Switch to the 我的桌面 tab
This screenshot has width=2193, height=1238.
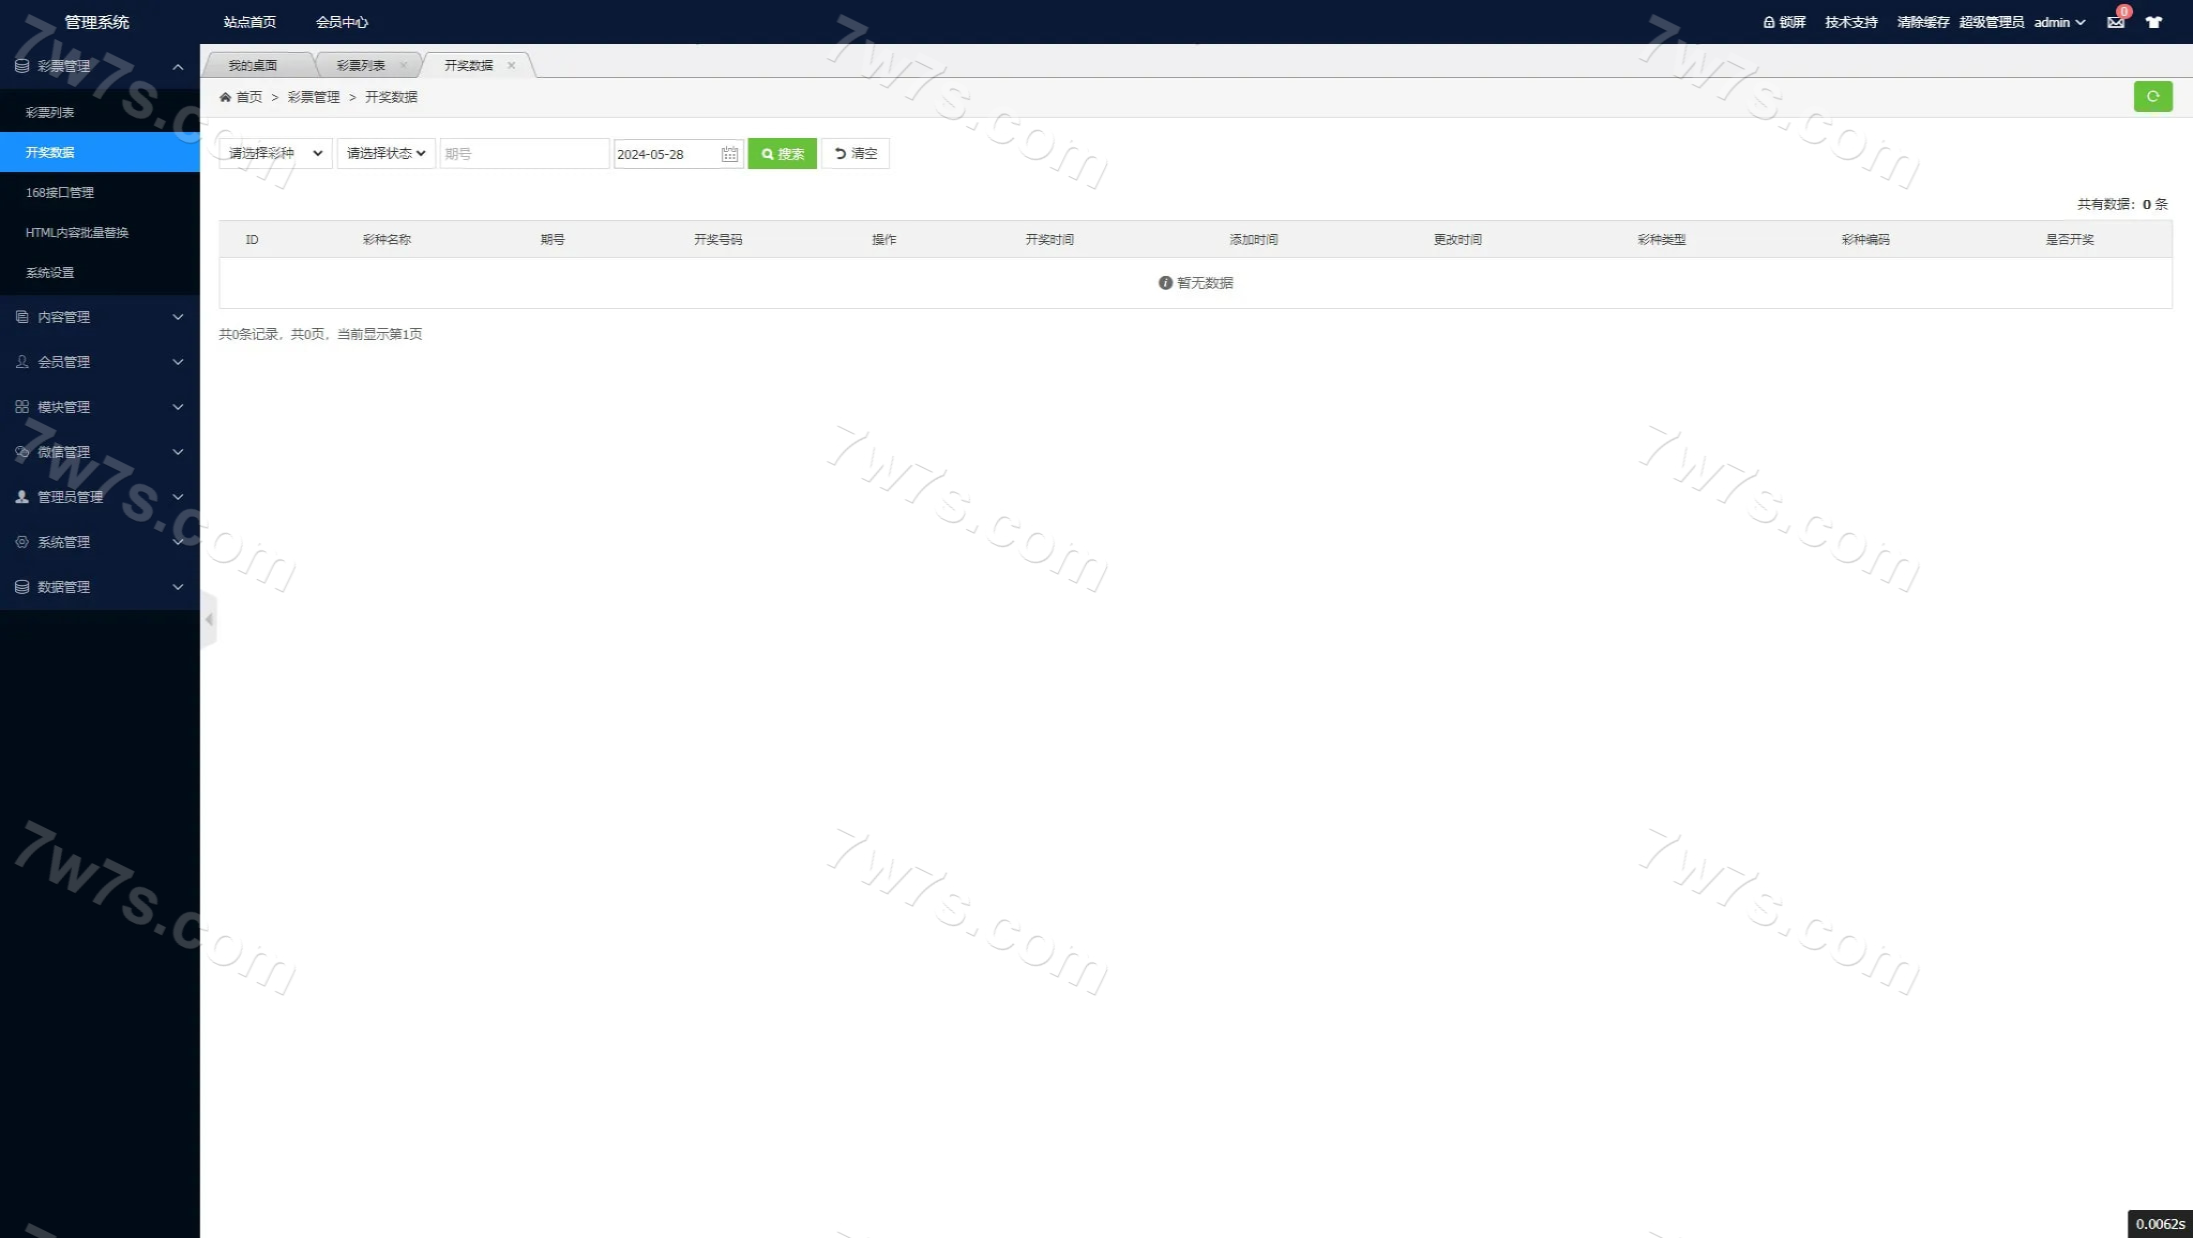[x=253, y=65]
